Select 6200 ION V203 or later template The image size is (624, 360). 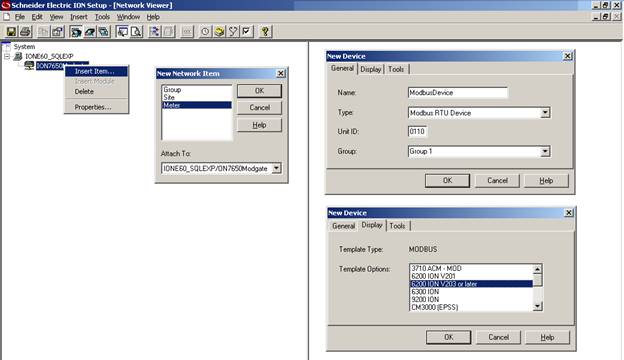click(471, 284)
